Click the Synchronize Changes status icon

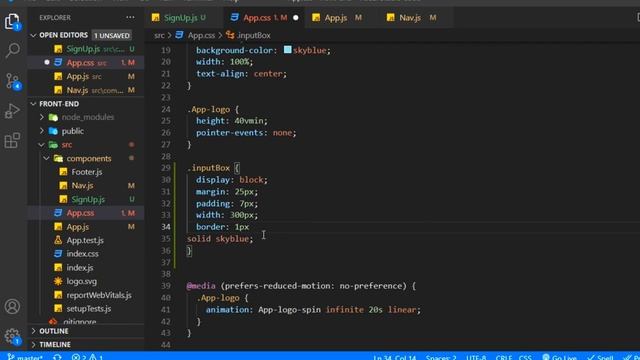[x=57, y=357]
